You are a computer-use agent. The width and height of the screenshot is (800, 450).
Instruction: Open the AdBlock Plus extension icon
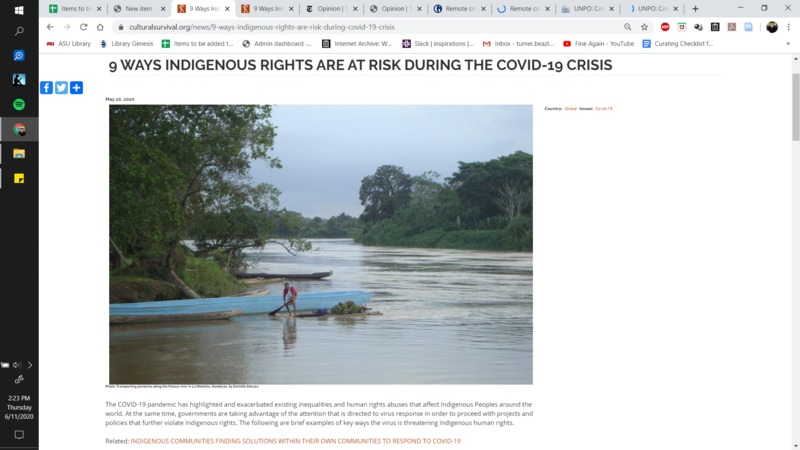coord(665,27)
